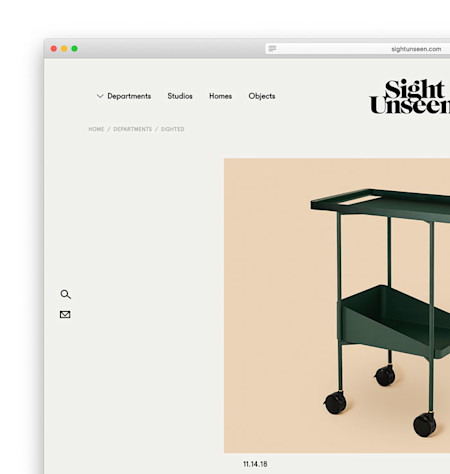Close the browser window with red button

tap(54, 49)
